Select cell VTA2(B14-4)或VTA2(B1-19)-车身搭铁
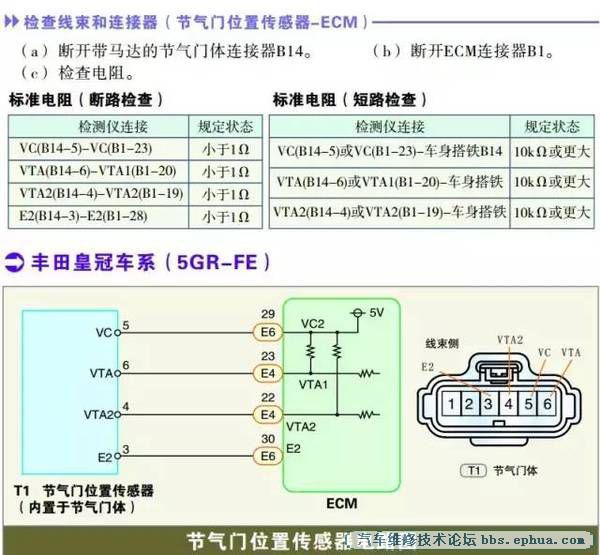The image size is (600, 555). pos(390,212)
